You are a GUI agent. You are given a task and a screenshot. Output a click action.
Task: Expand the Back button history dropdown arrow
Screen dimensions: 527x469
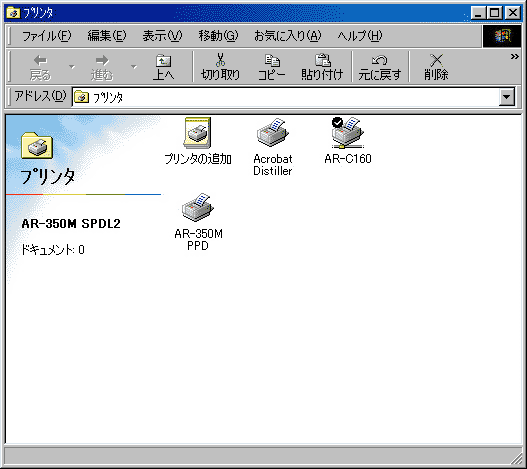click(72, 67)
